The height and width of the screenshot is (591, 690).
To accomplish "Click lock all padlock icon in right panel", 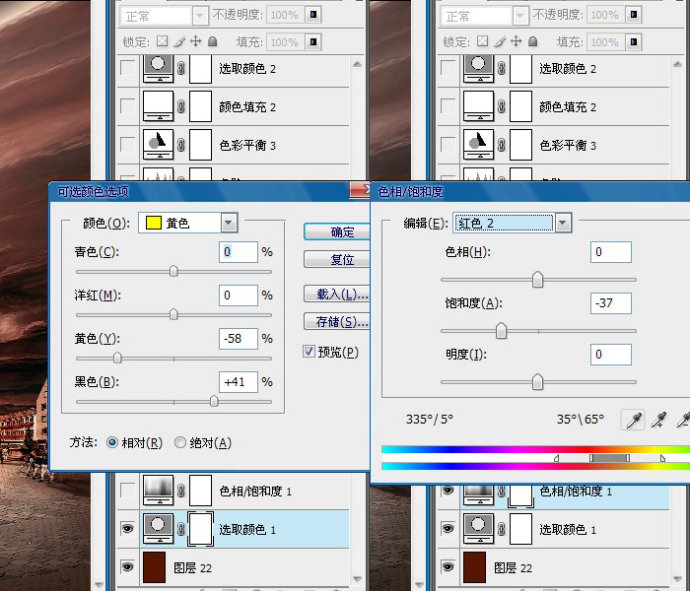I will click(x=533, y=41).
